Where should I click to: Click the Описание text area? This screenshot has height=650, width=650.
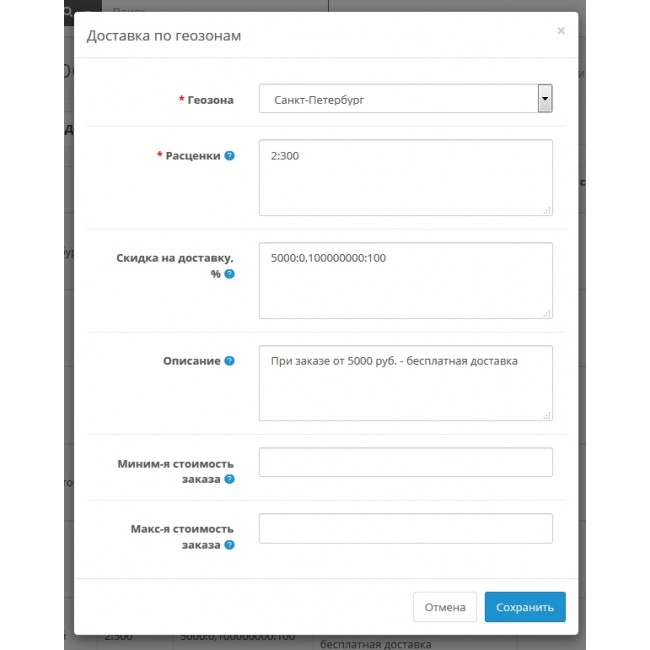click(405, 383)
